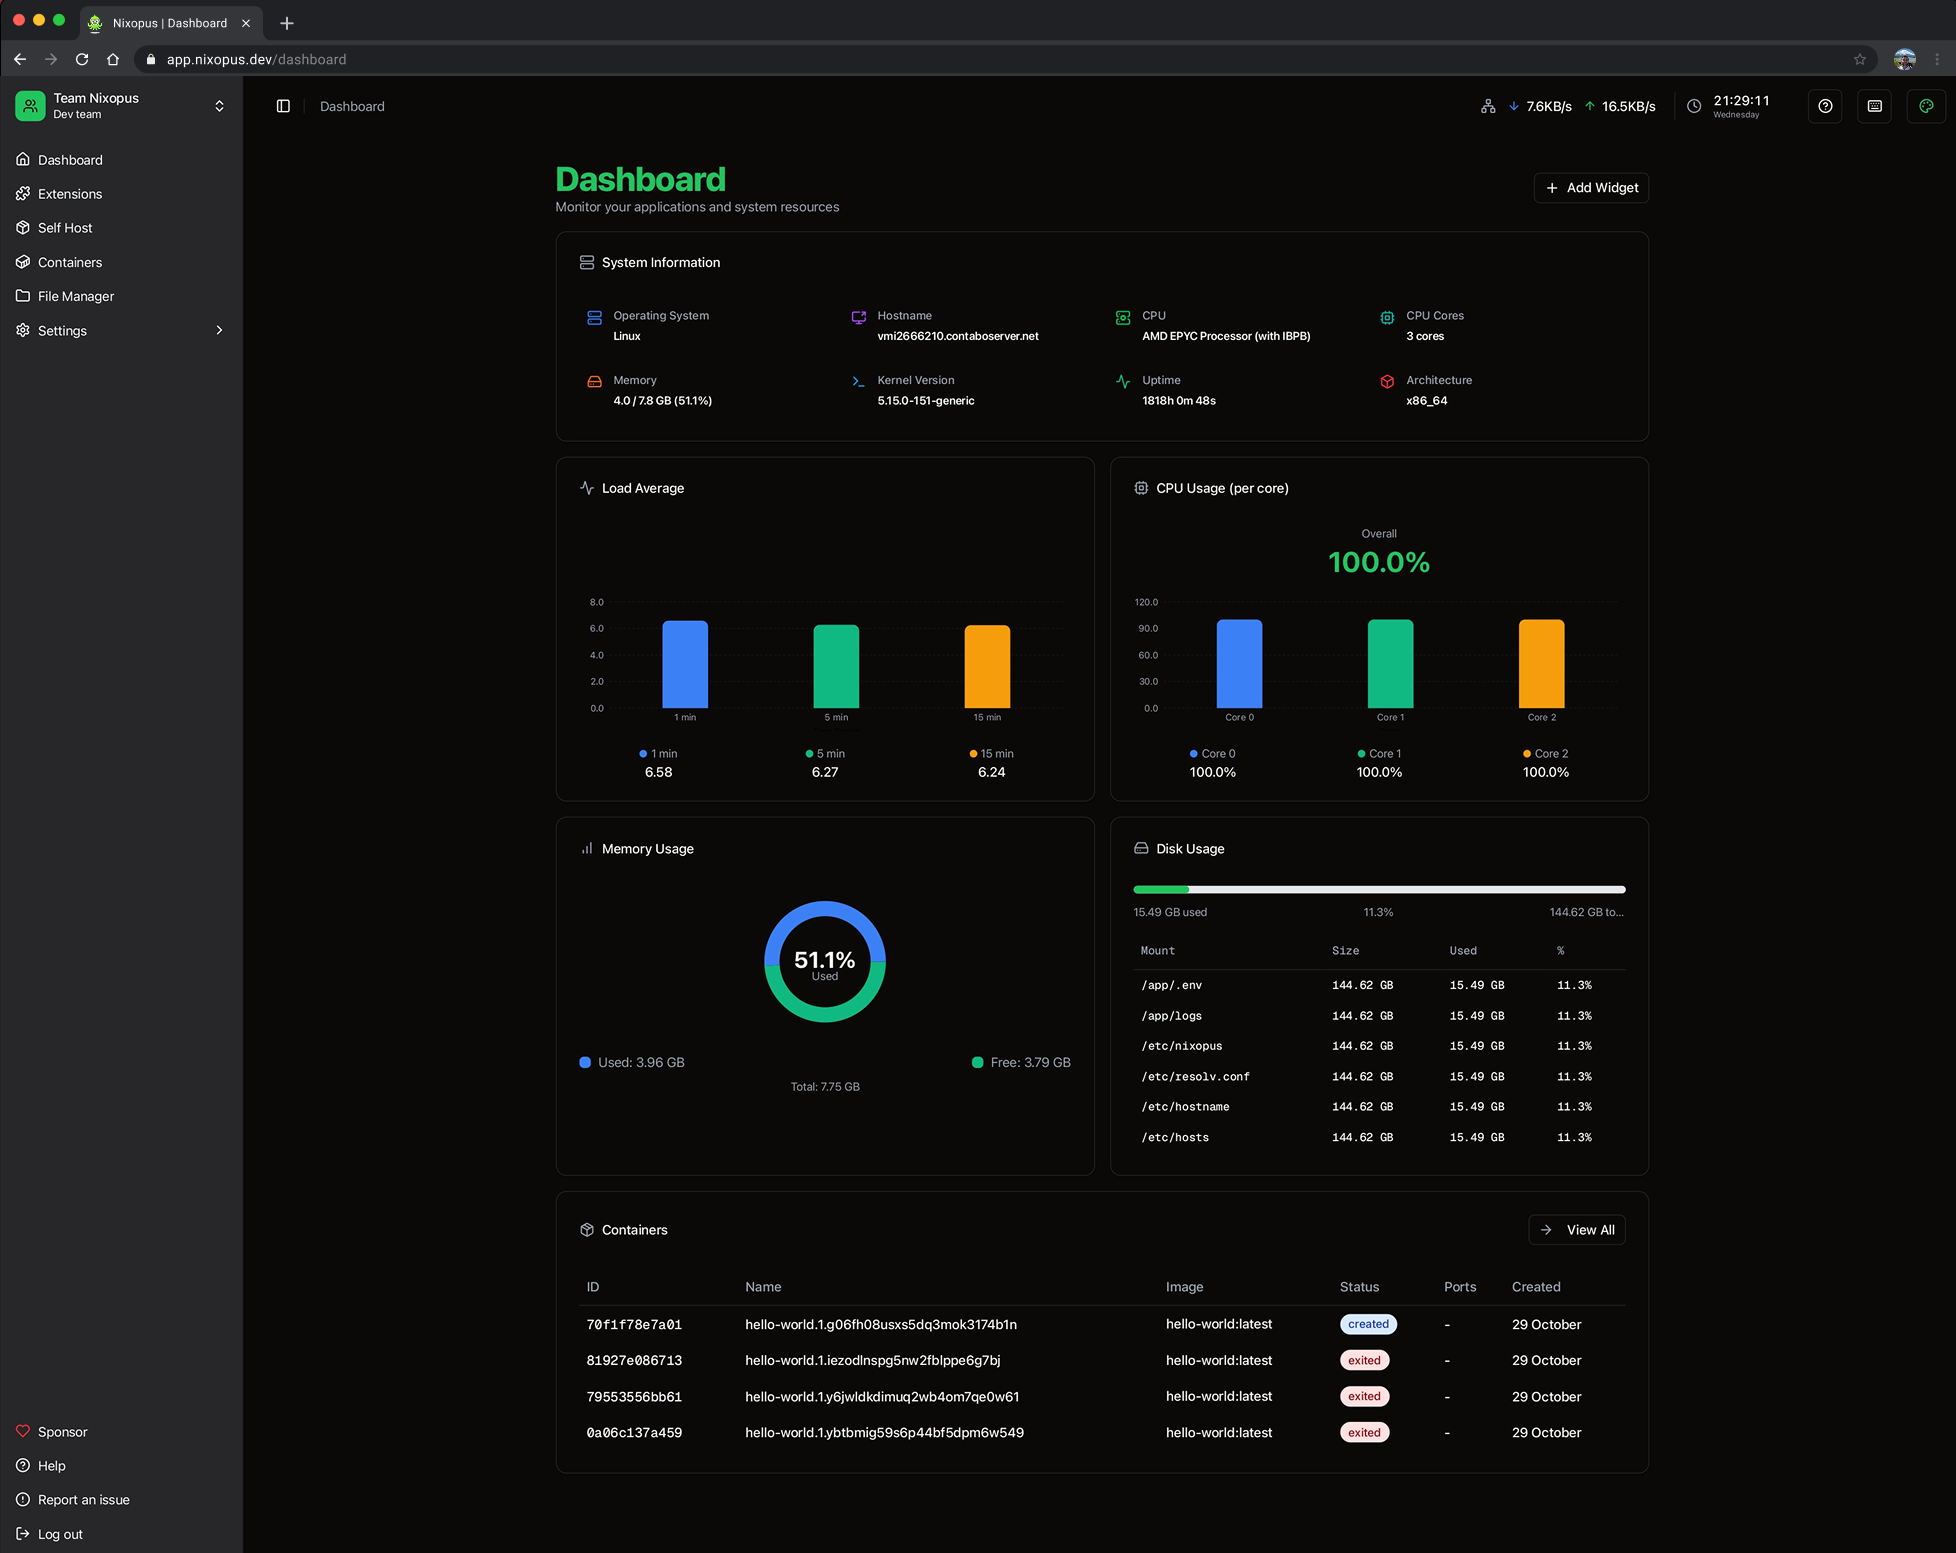Open the keyboard shortcuts icon

[1875, 106]
